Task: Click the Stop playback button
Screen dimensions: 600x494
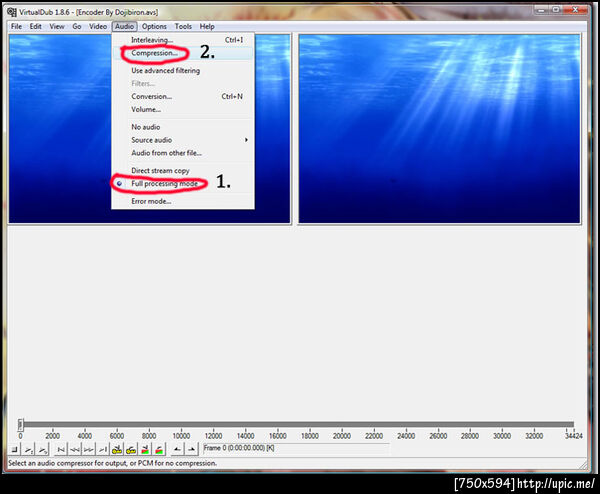Action: point(14,449)
